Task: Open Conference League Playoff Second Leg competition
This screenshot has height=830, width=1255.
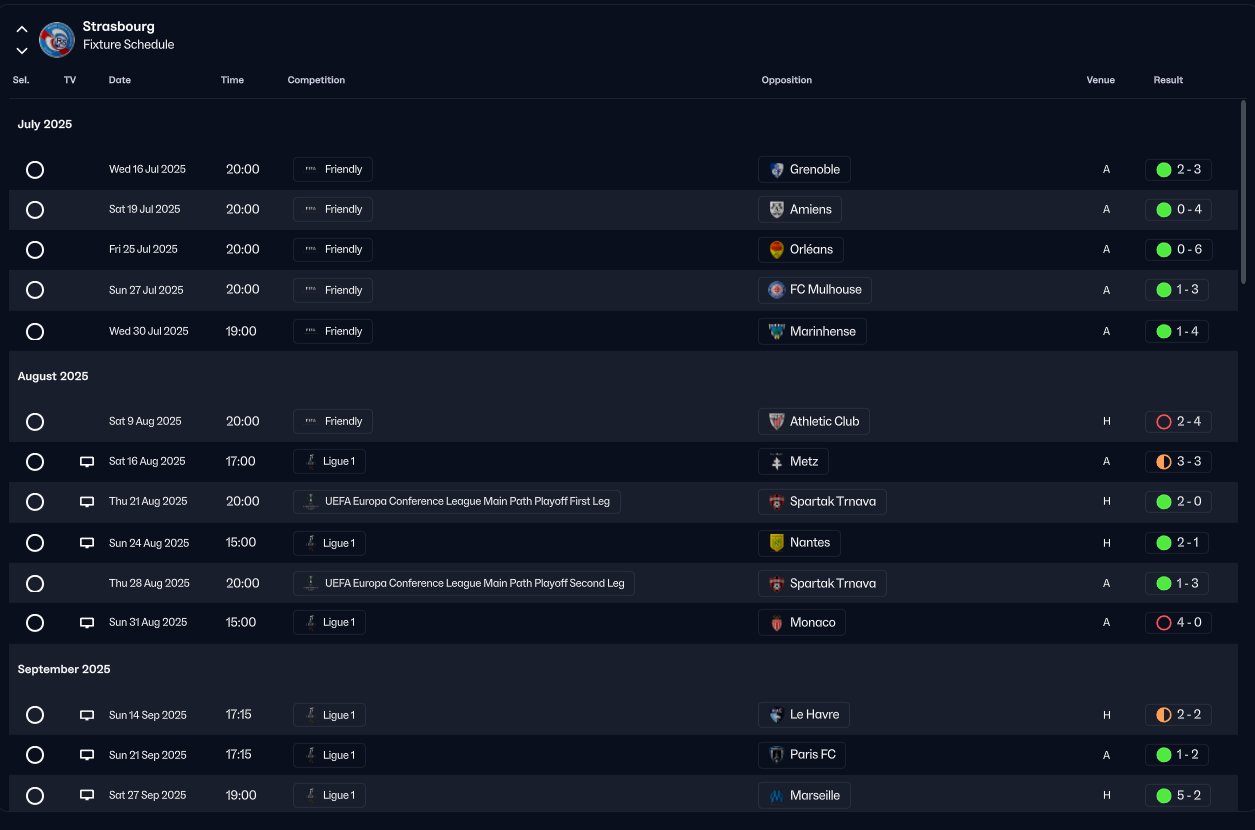Action: [x=464, y=583]
